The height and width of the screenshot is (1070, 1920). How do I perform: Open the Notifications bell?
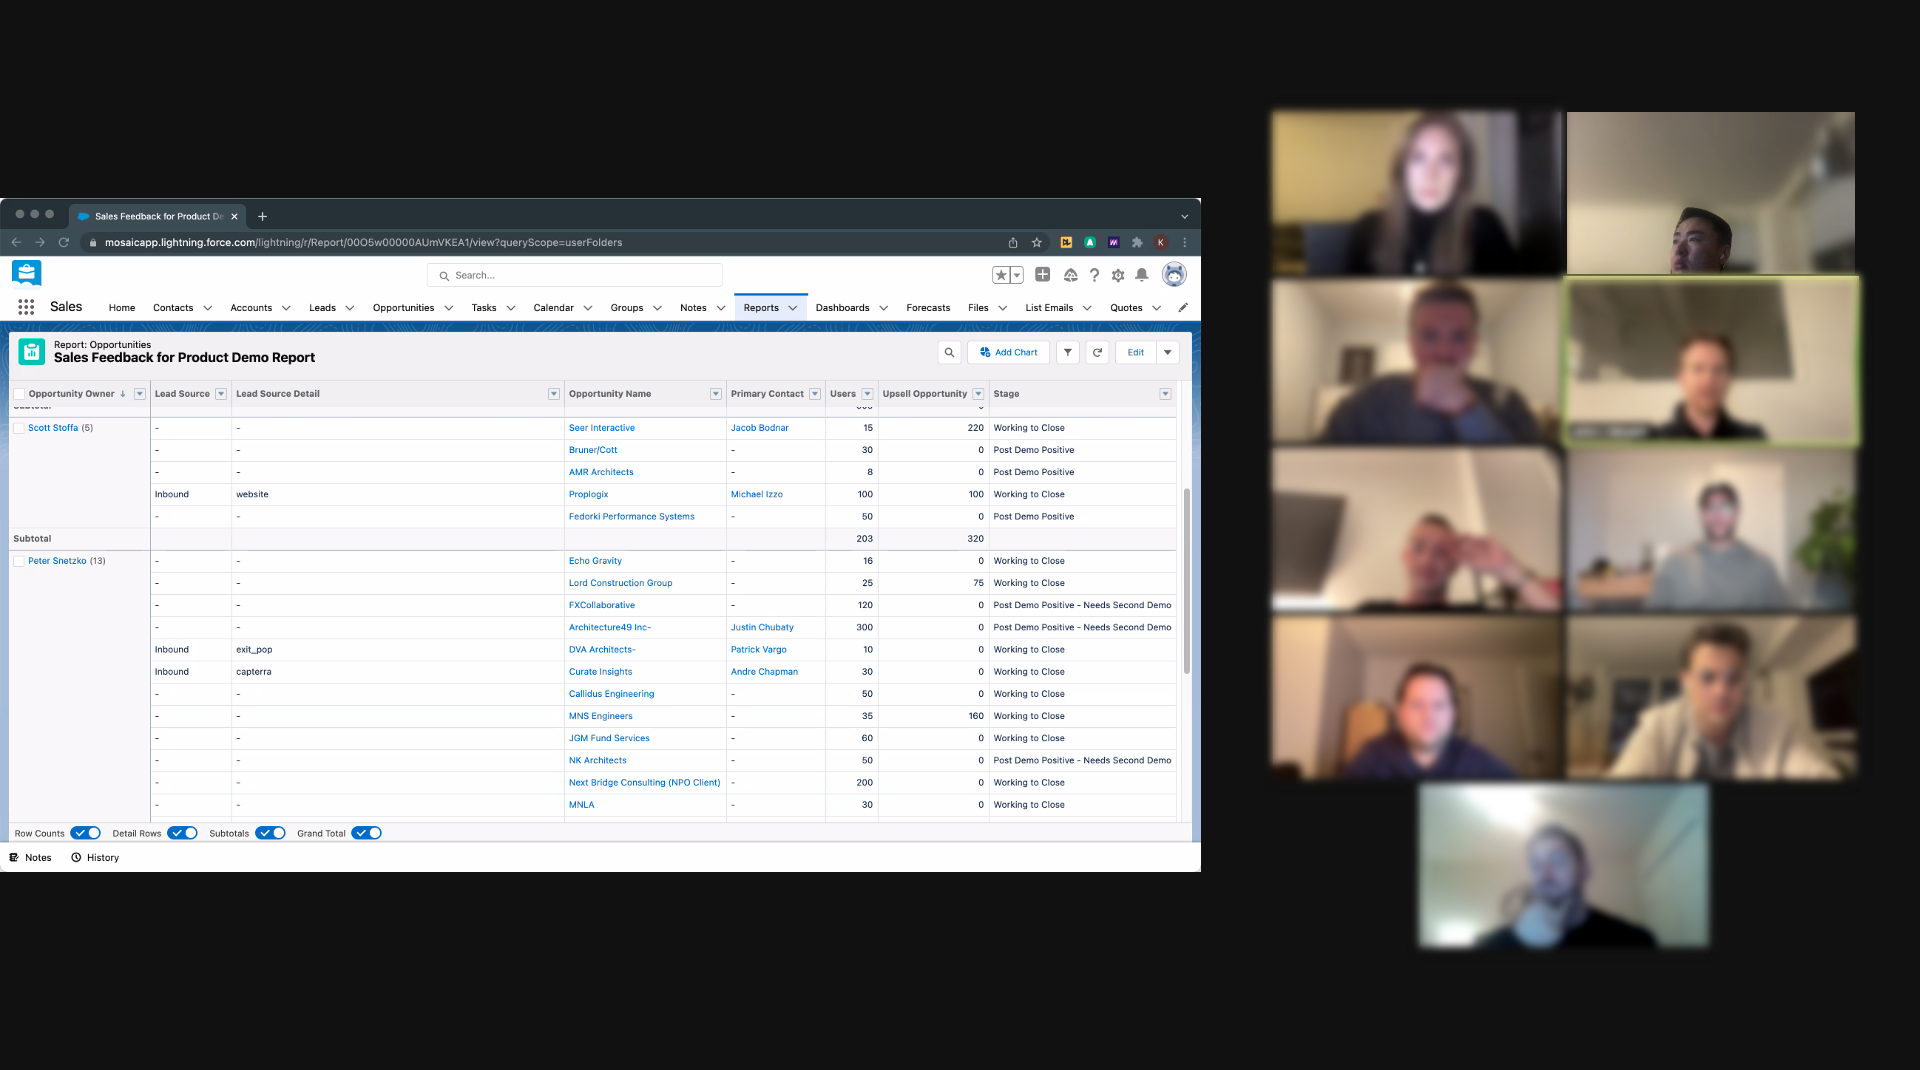1141,275
